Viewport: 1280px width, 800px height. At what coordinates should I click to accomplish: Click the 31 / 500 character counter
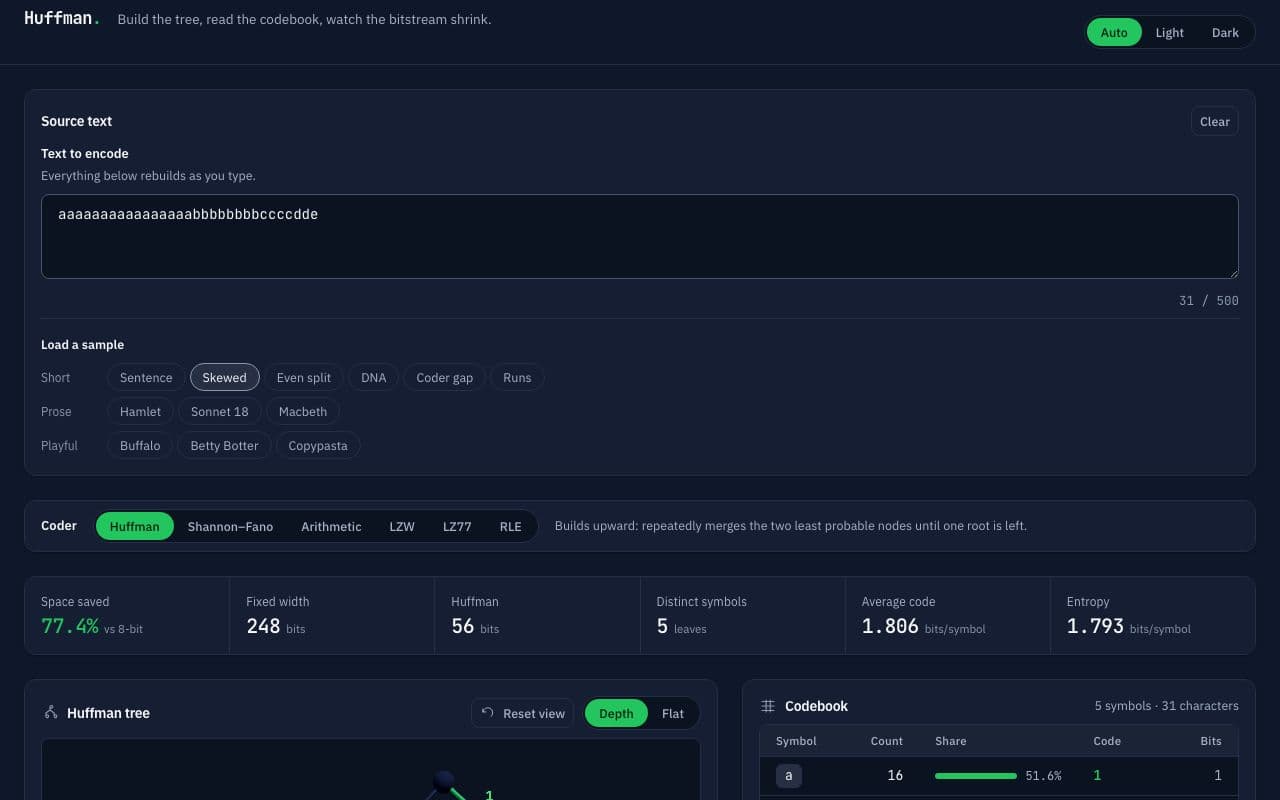tap(1209, 300)
